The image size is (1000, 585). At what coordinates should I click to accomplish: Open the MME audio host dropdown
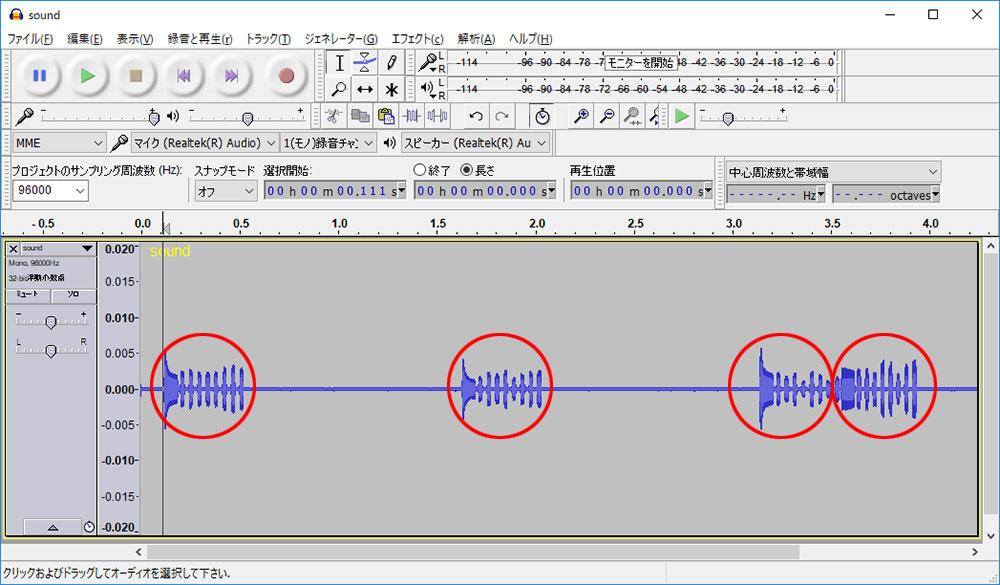(x=58, y=143)
